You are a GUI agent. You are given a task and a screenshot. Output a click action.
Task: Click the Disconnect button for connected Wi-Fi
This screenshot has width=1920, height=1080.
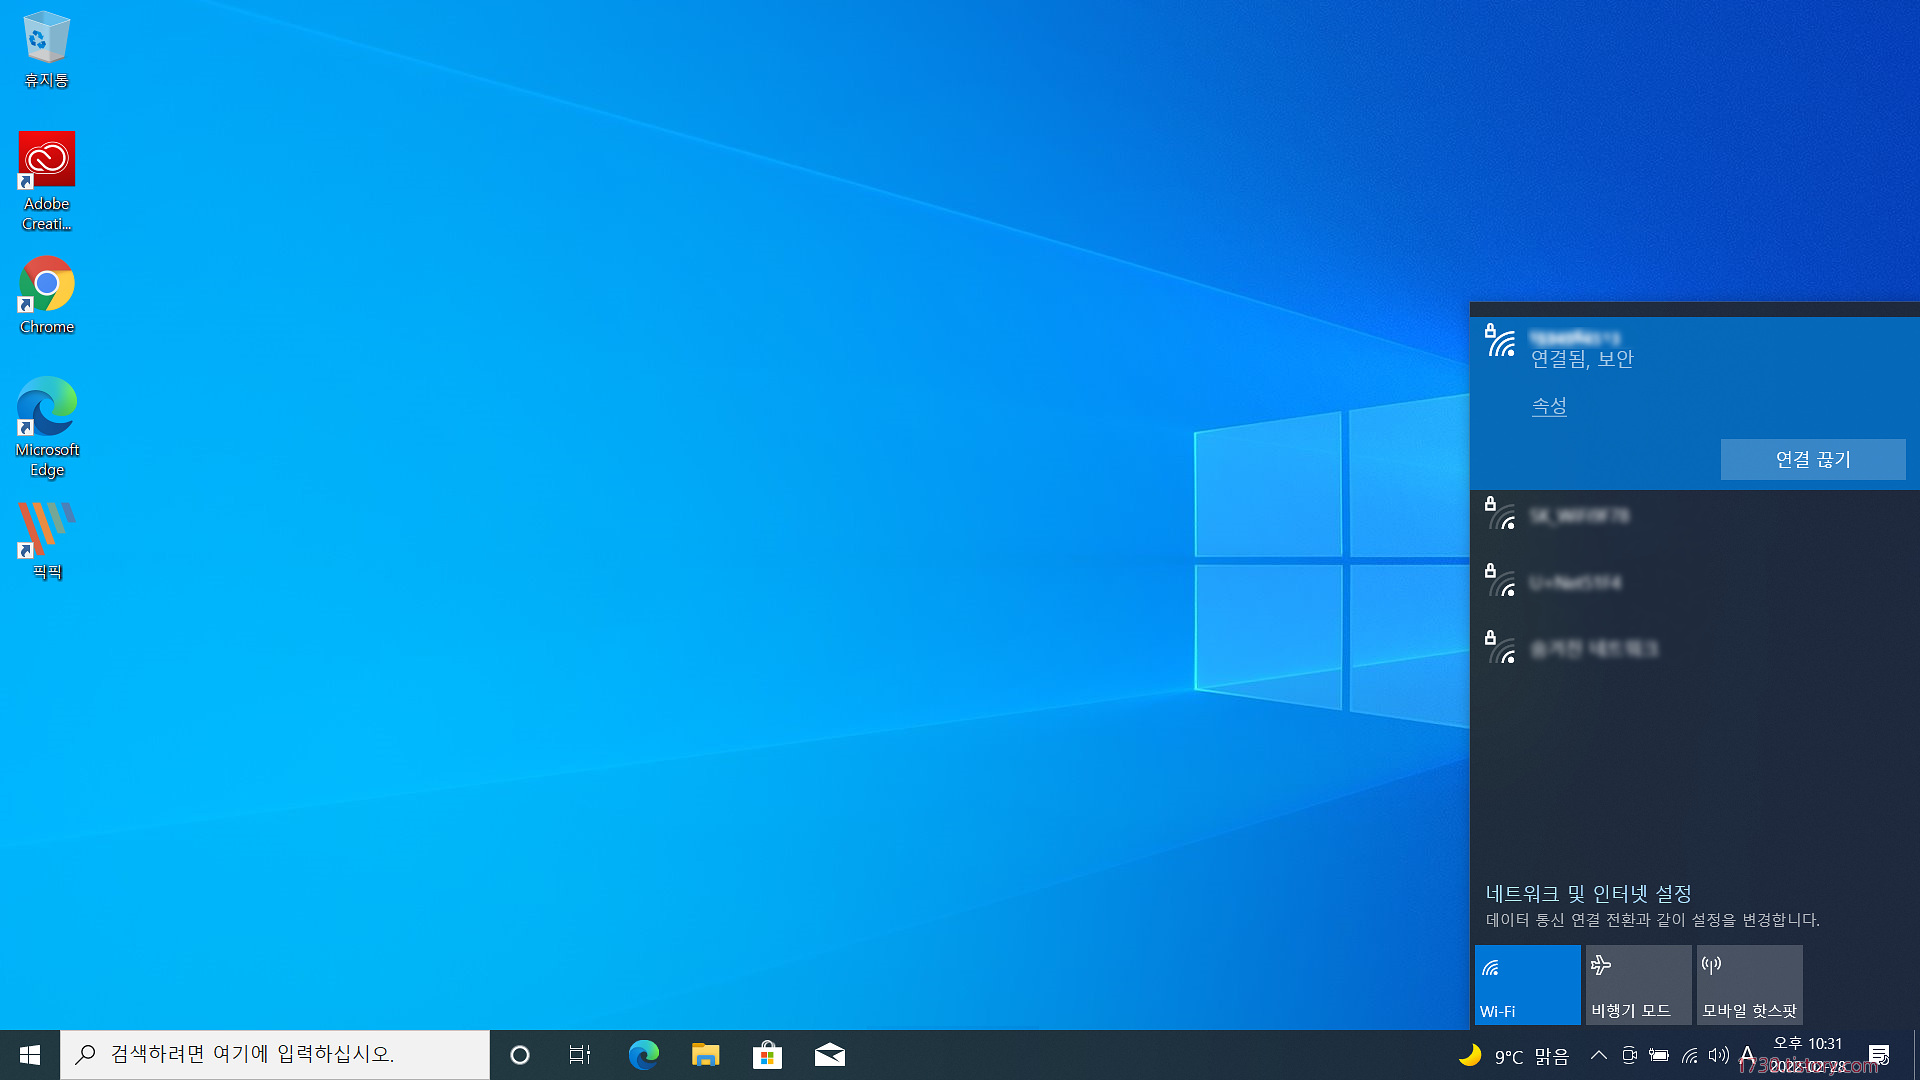pyautogui.click(x=1812, y=459)
